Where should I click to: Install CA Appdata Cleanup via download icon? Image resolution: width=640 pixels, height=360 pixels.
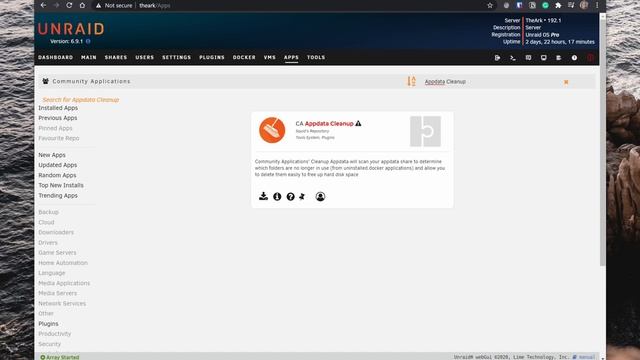point(263,196)
